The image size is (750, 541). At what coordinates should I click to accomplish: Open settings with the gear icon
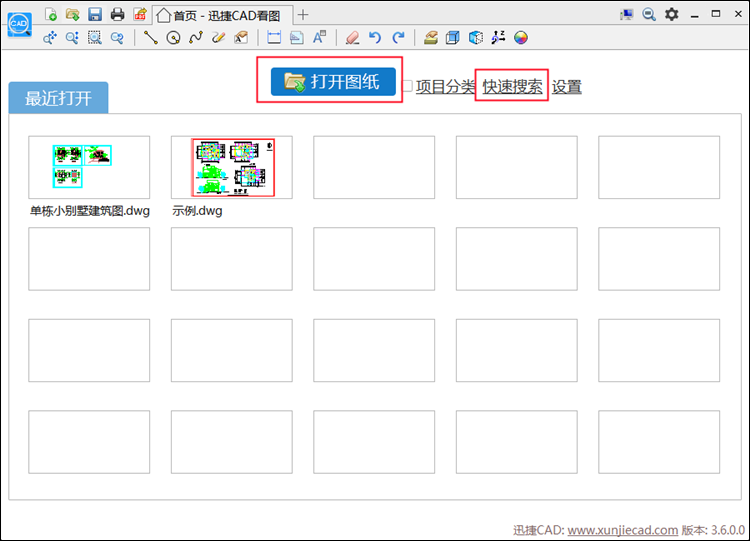pyautogui.click(x=672, y=14)
